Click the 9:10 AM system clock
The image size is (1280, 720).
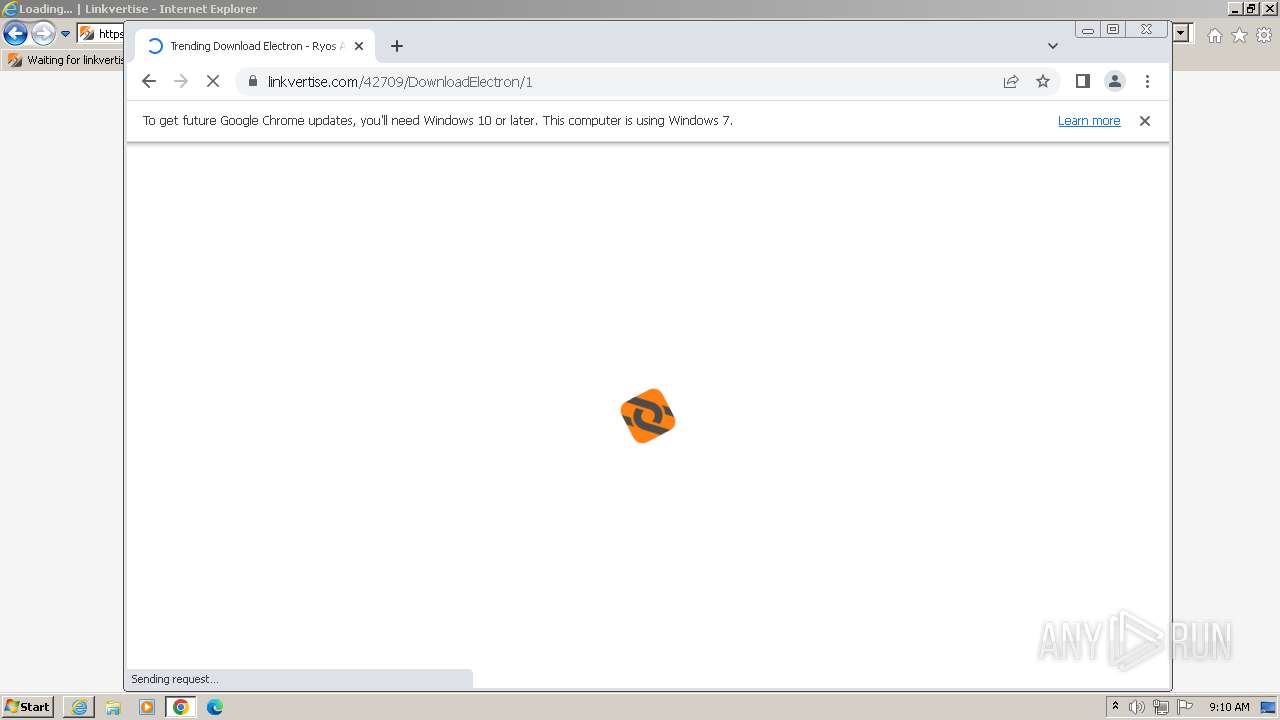1229,707
